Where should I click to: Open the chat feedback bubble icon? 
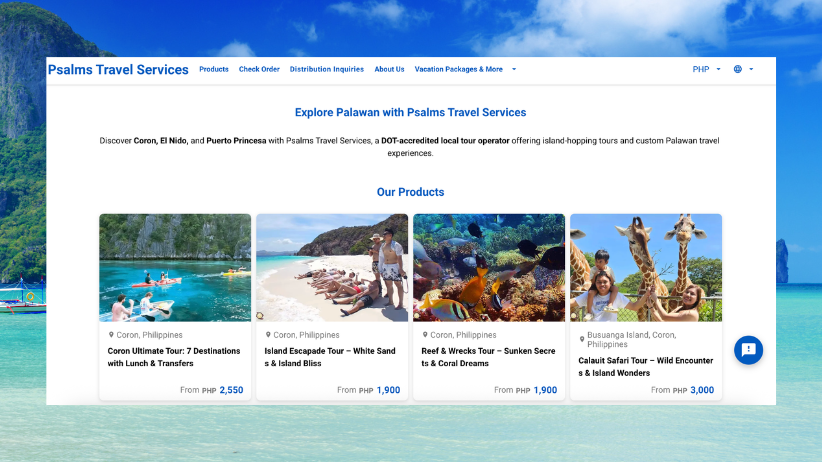tap(748, 350)
